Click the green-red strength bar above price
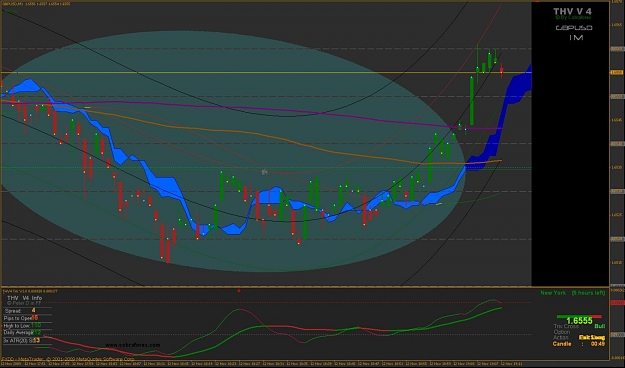625x368 pixels. (x=579, y=317)
